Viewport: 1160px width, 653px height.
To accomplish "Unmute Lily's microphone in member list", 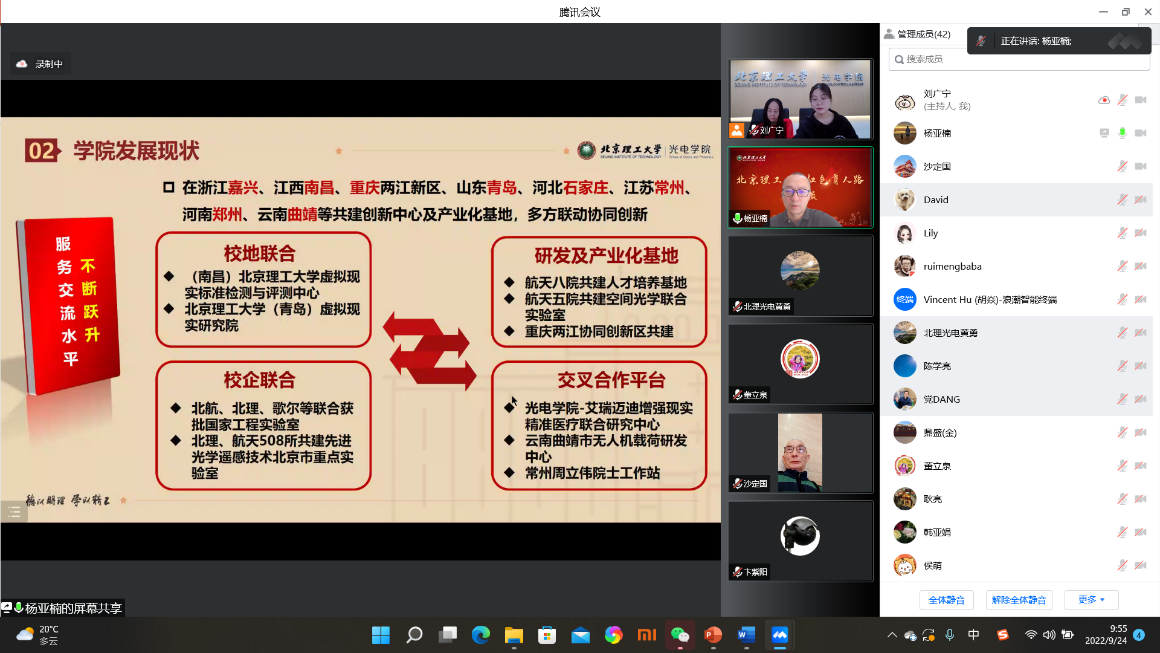I will click(x=1122, y=233).
